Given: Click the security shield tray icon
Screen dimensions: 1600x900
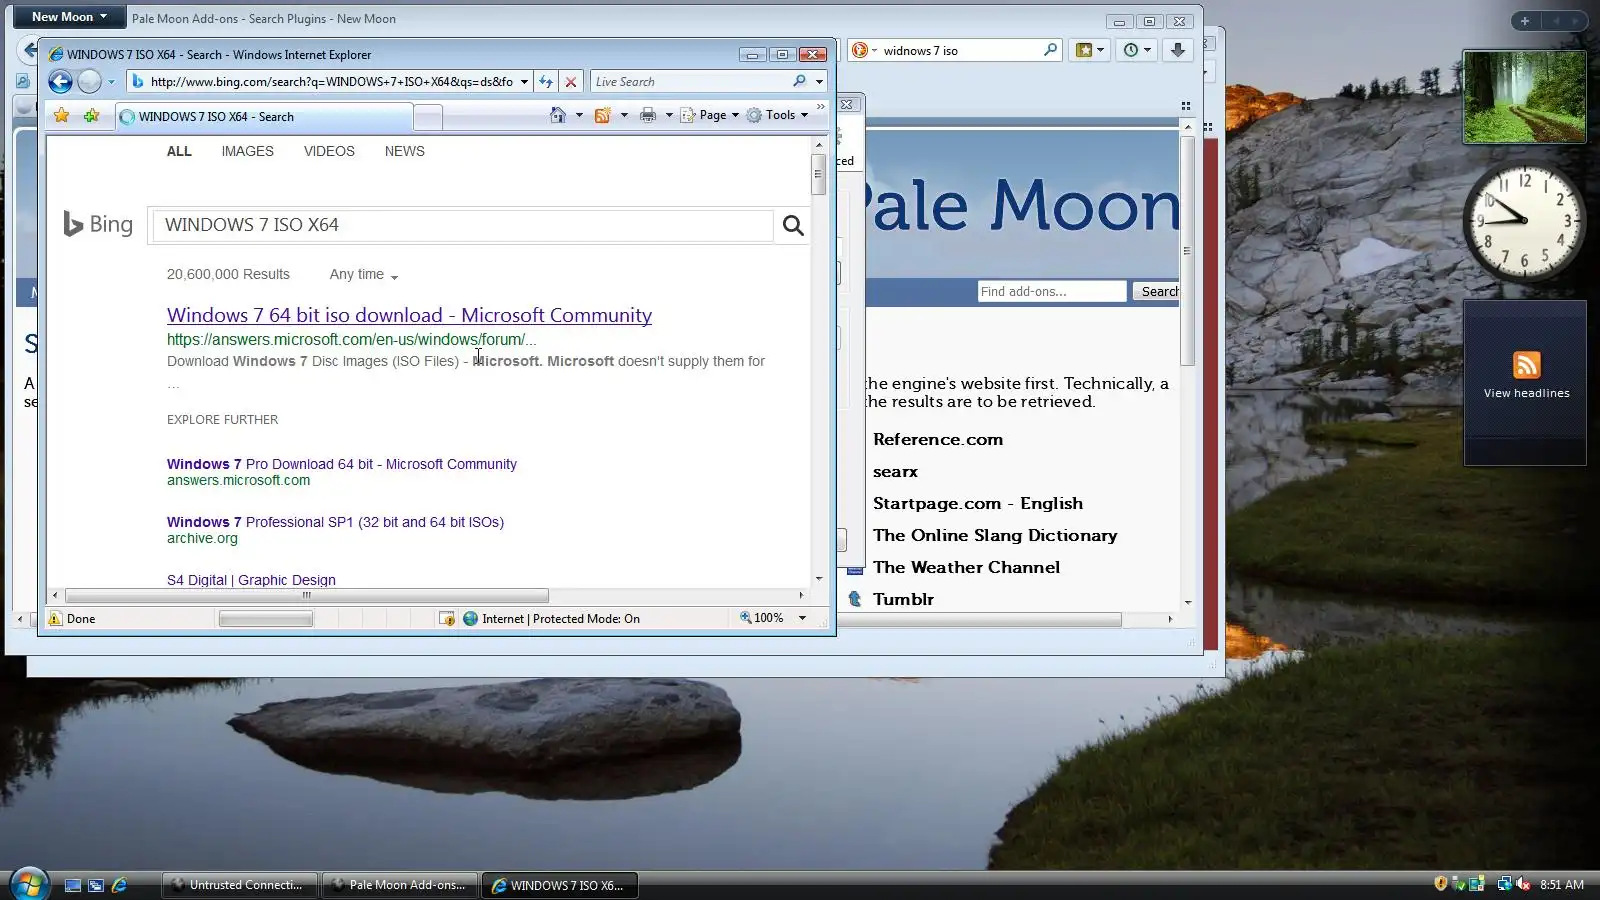Looking at the screenshot, I should (x=1441, y=884).
